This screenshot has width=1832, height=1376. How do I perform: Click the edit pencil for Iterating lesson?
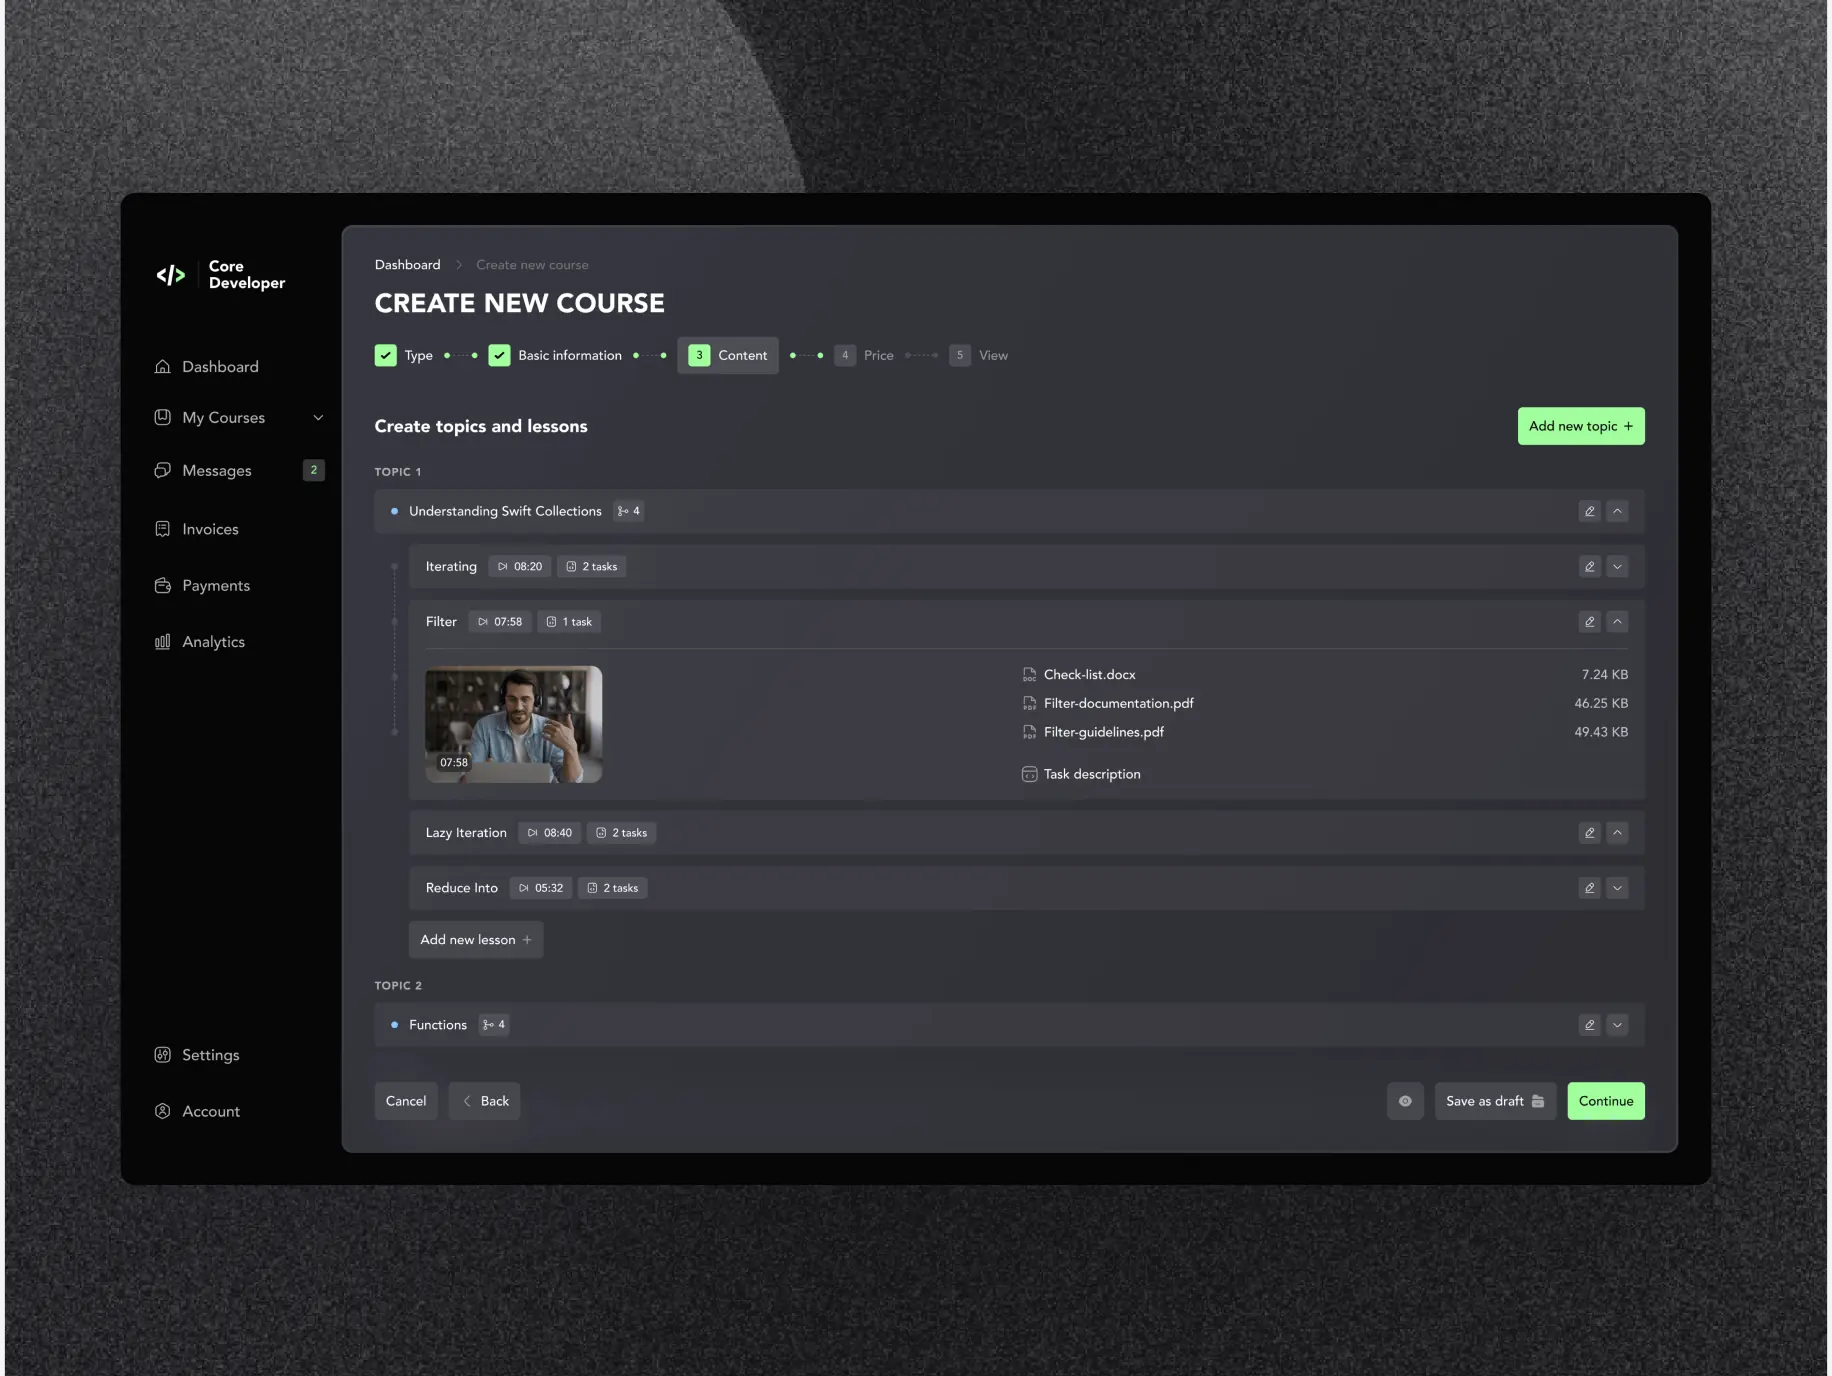[1589, 567]
